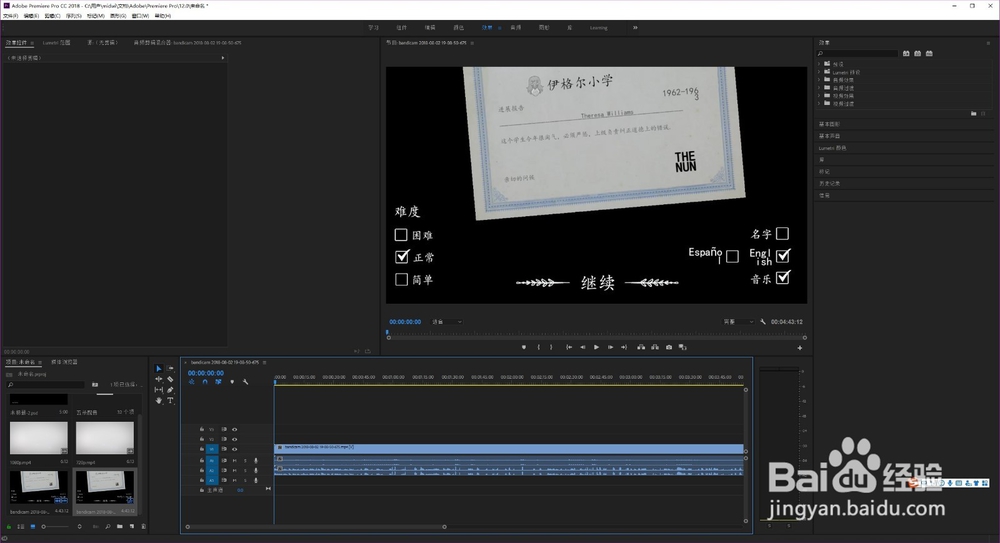Viewport: 1000px width, 543px height.
Task: Click the Extract button
Action: pos(655,347)
